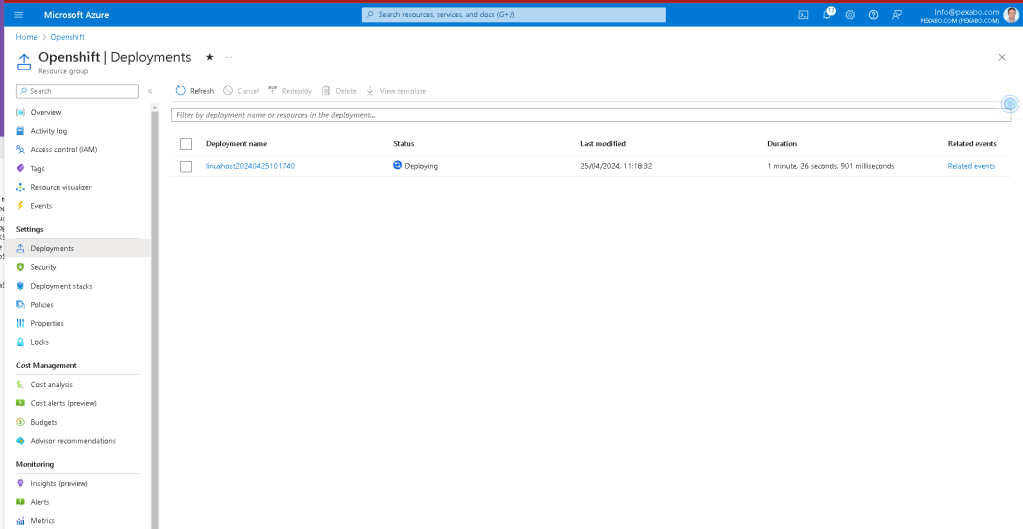Click View template in toolbar
The height and width of the screenshot is (529, 1023).
click(395, 91)
